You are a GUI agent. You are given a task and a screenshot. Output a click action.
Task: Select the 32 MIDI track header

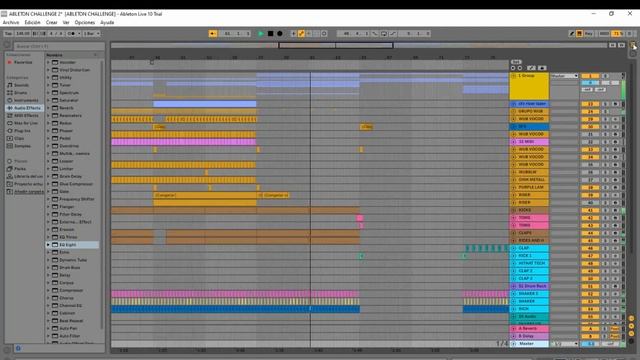coord(529,142)
